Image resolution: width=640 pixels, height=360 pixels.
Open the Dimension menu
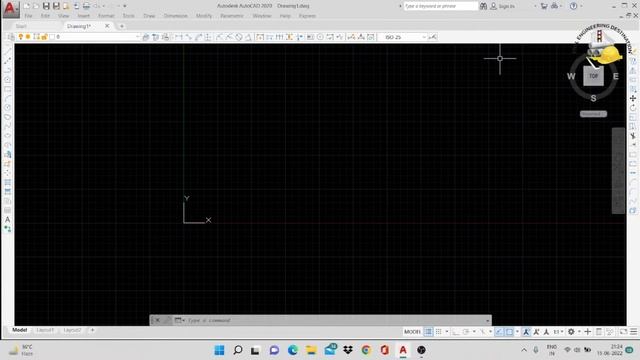176,16
